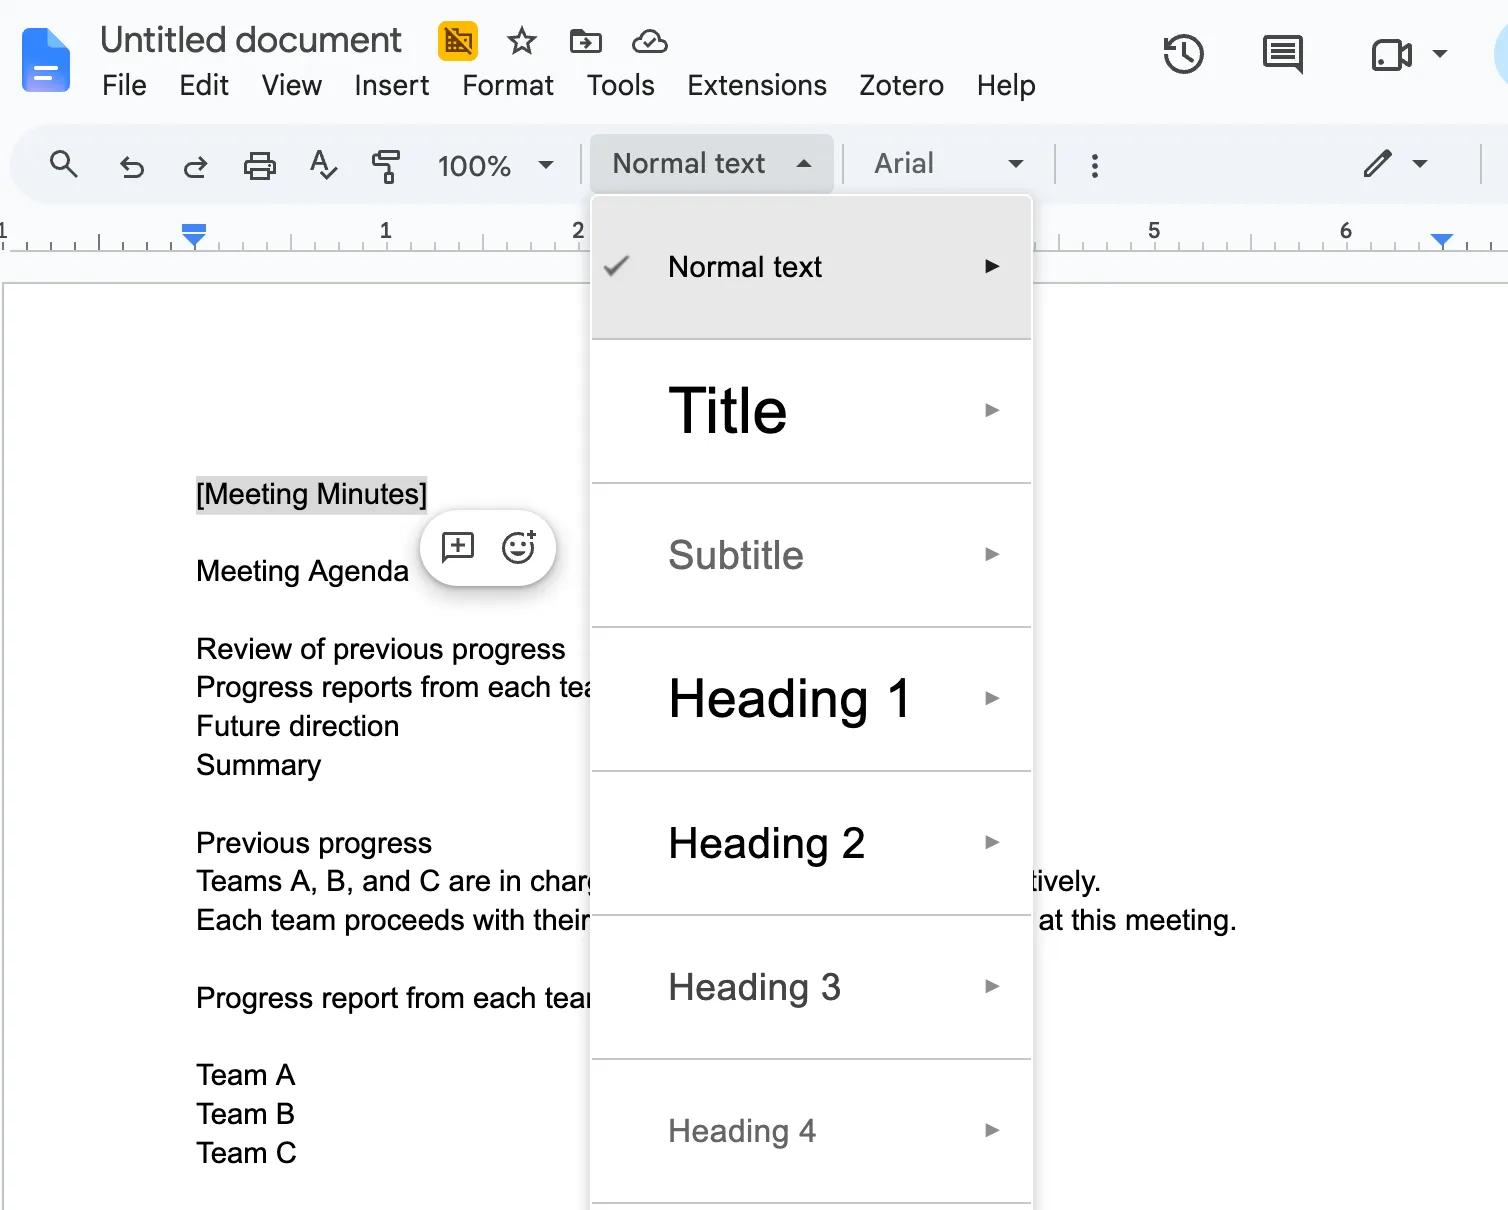1508x1210 pixels.
Task: Add a comment to selected text
Action: click(458, 547)
